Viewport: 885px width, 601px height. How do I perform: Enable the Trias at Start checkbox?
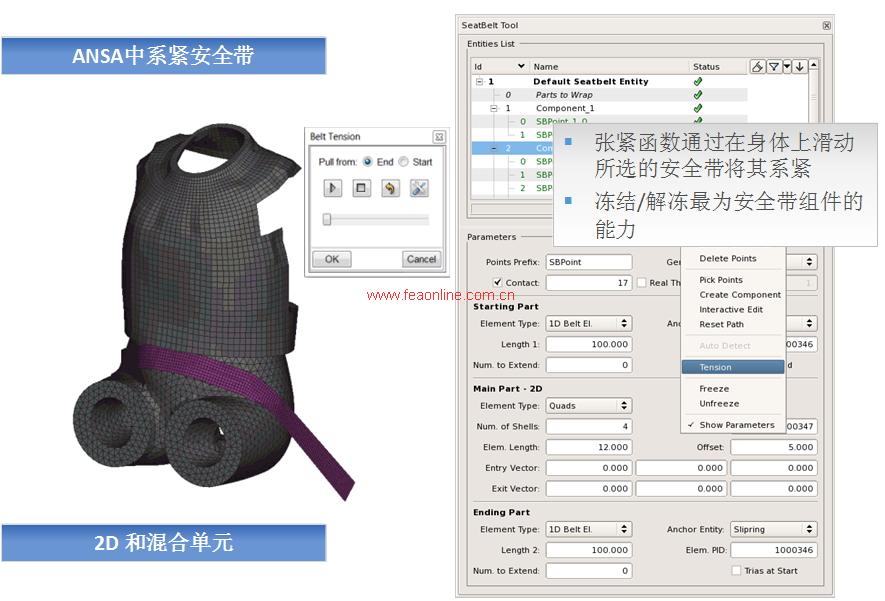(736, 571)
